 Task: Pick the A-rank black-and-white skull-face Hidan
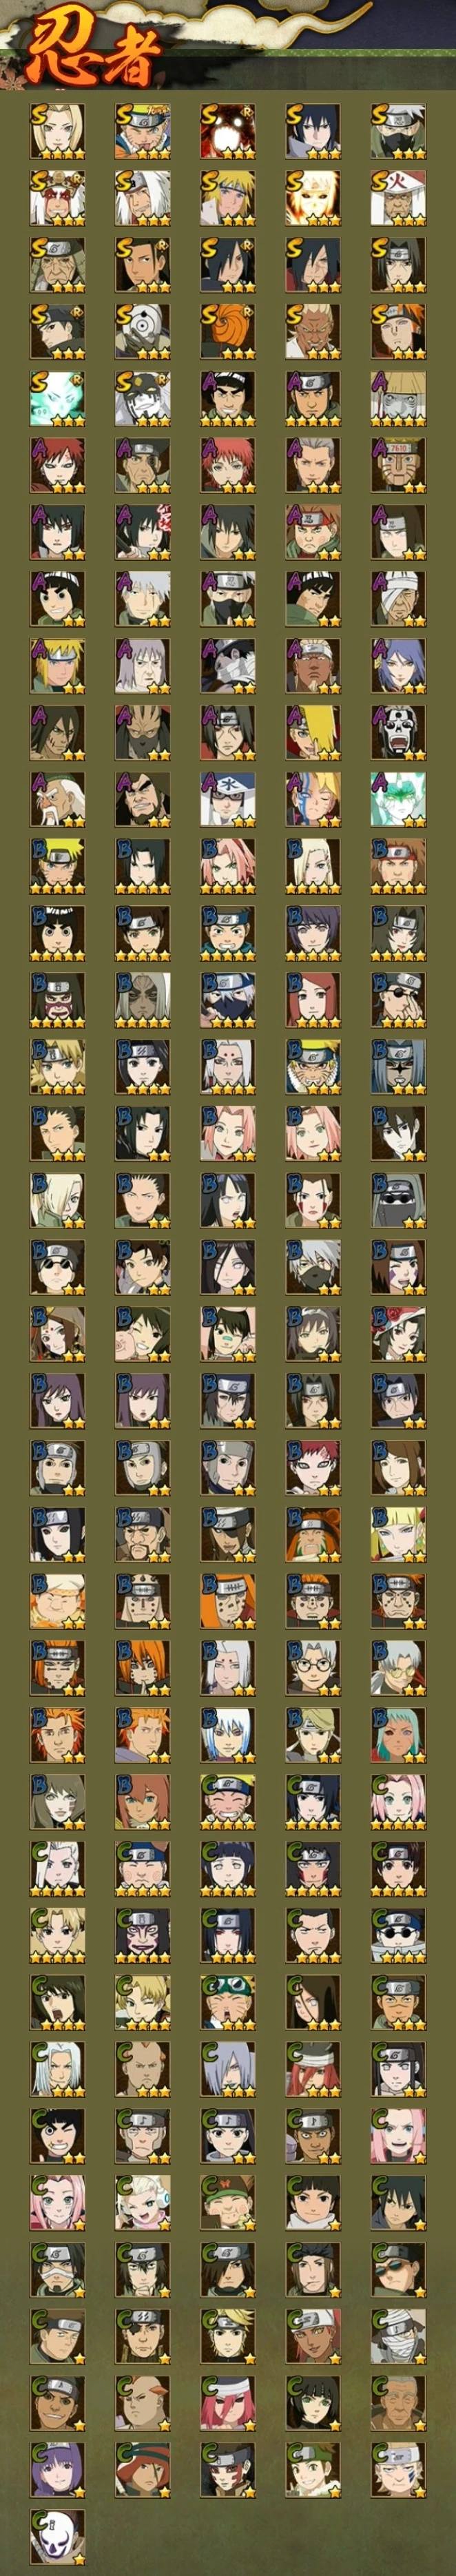(398, 732)
